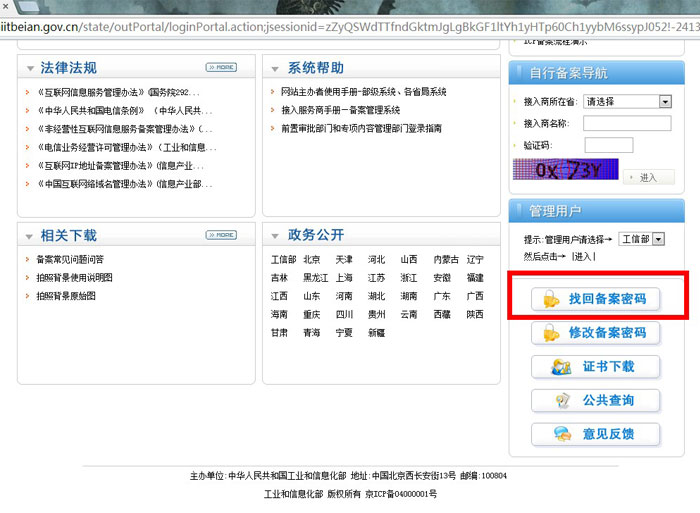
Task: Click the 接入商名称 text field
Action: pos(627,123)
